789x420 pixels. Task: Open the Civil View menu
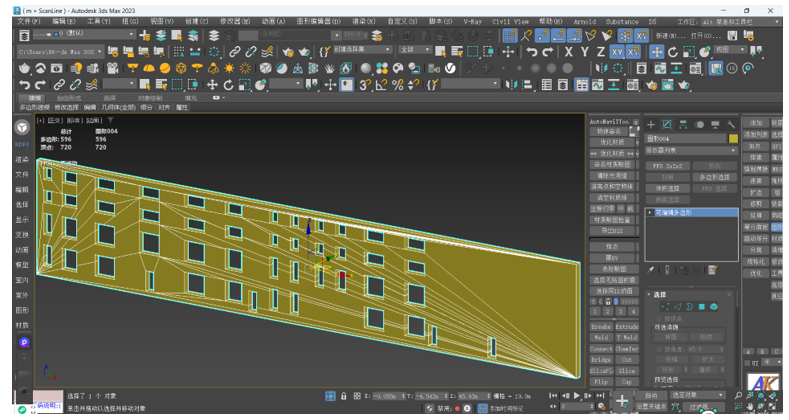[510, 20]
